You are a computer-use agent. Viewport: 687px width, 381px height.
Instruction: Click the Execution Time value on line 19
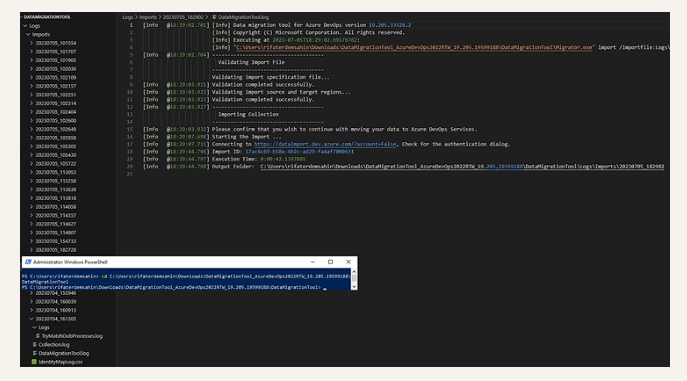coord(283,159)
